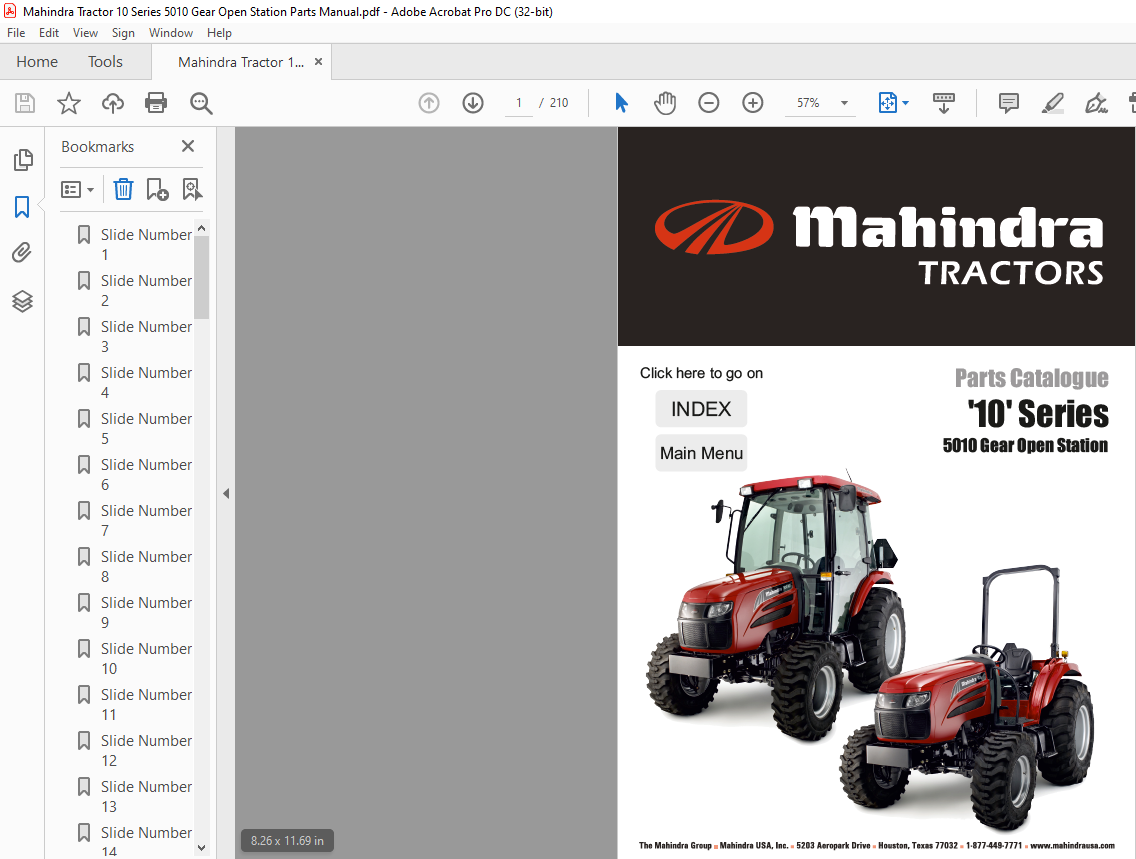Go to previous page arrow
This screenshot has height=859, width=1136.
(x=429, y=103)
